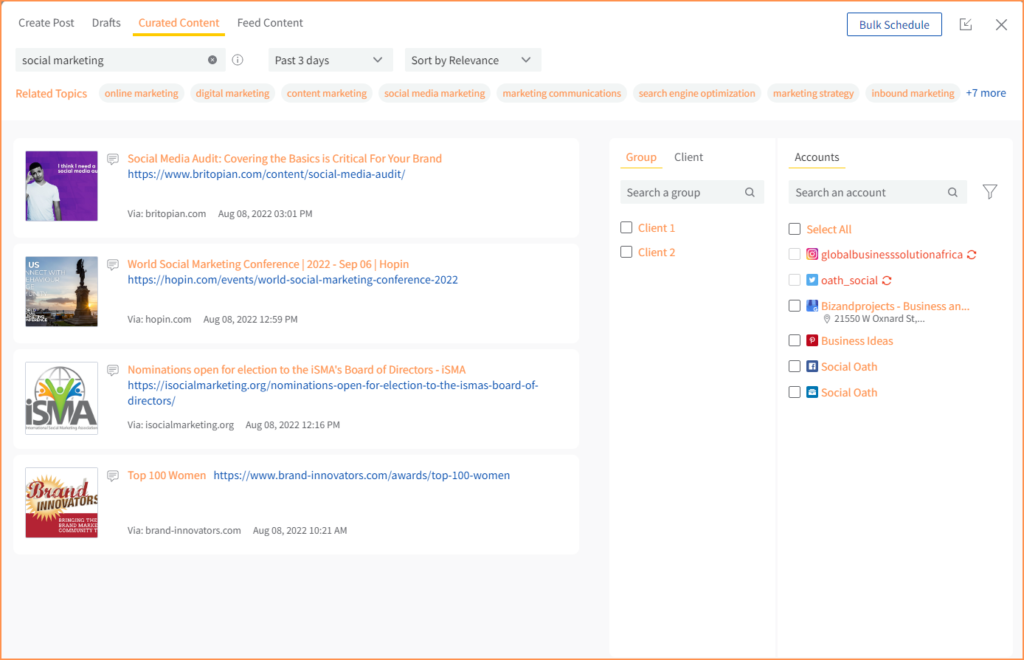1024x660 pixels.
Task: Switch to the Drafts tab
Action: (106, 23)
